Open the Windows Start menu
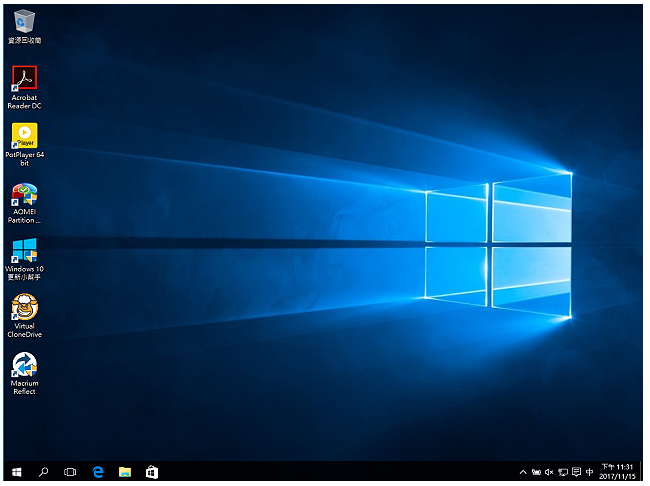 [x=17, y=472]
